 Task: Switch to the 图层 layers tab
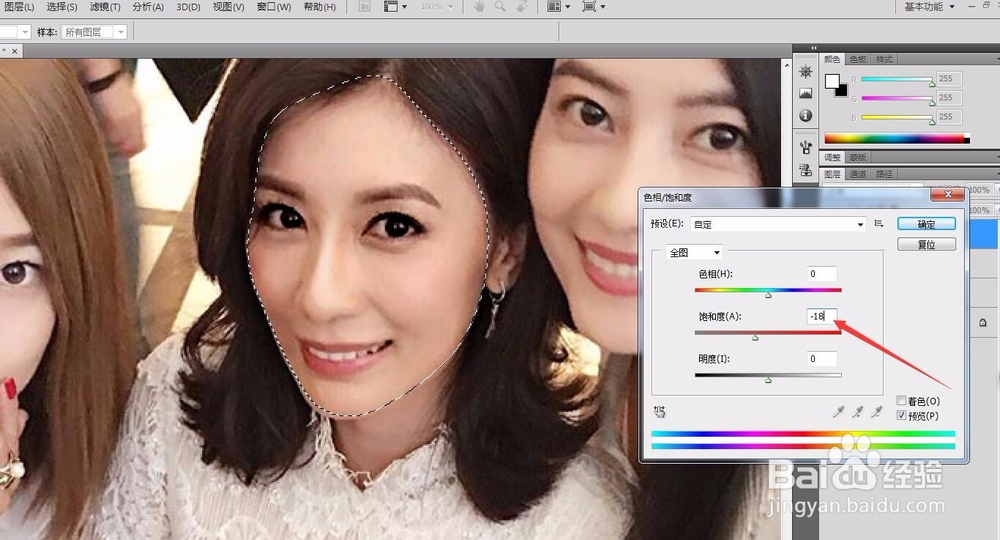[832, 173]
